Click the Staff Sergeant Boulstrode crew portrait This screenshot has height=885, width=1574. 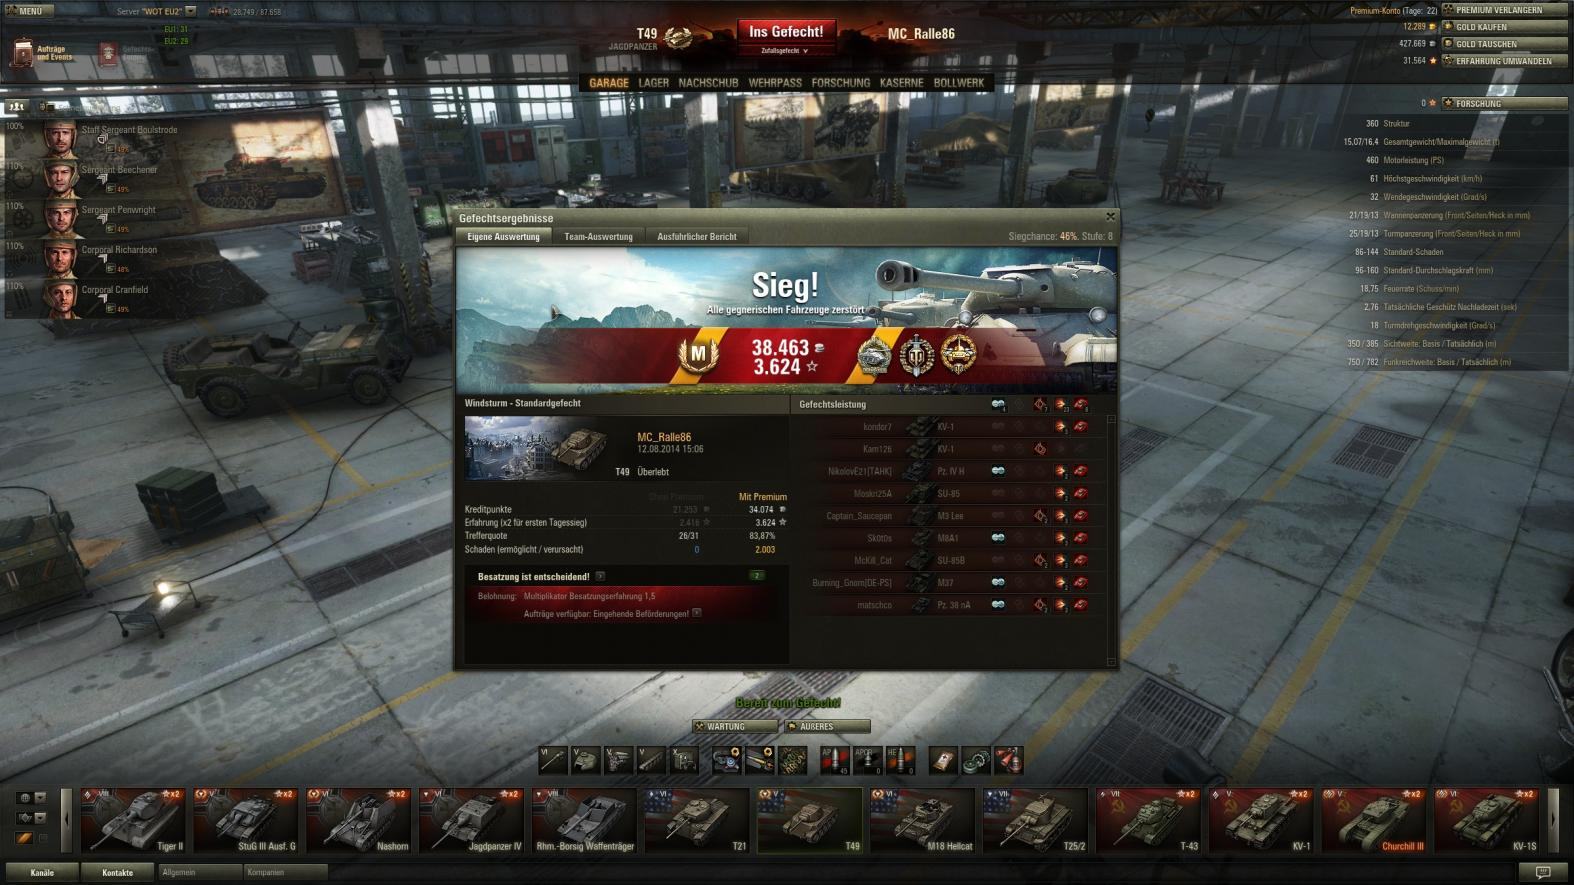(x=60, y=138)
